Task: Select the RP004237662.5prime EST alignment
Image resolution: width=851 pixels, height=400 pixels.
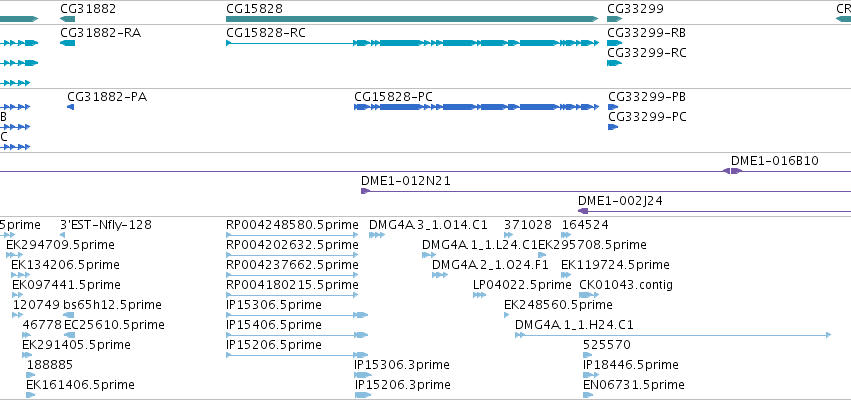Action: 292,275
